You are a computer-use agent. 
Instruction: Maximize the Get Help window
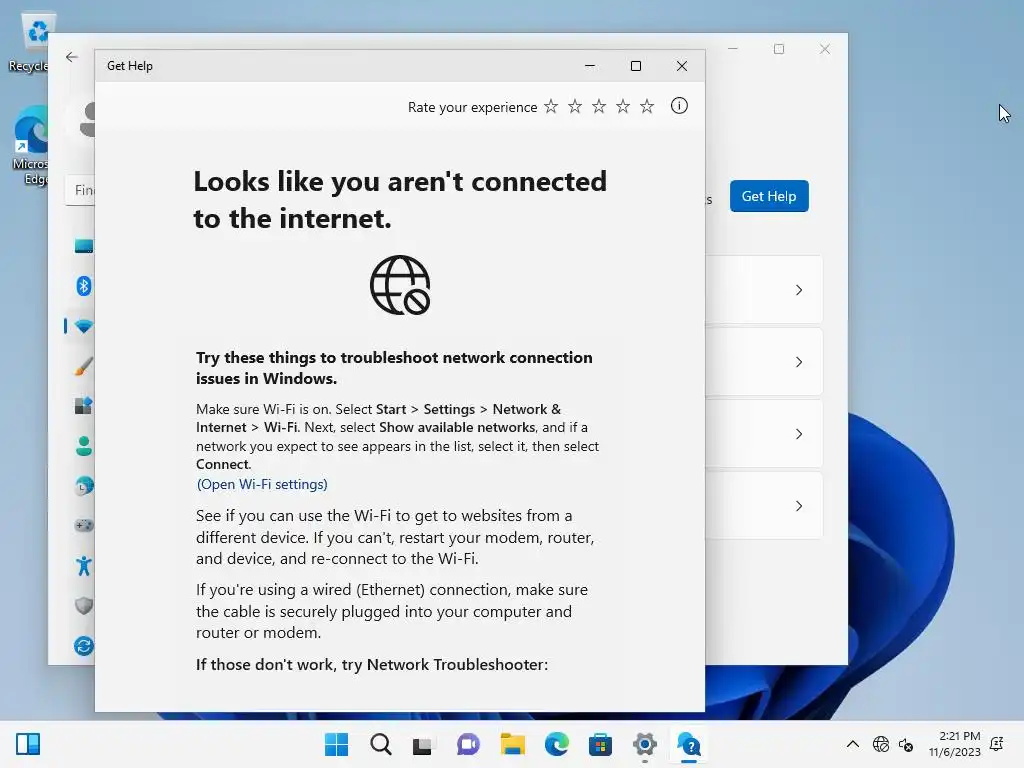[635, 66]
